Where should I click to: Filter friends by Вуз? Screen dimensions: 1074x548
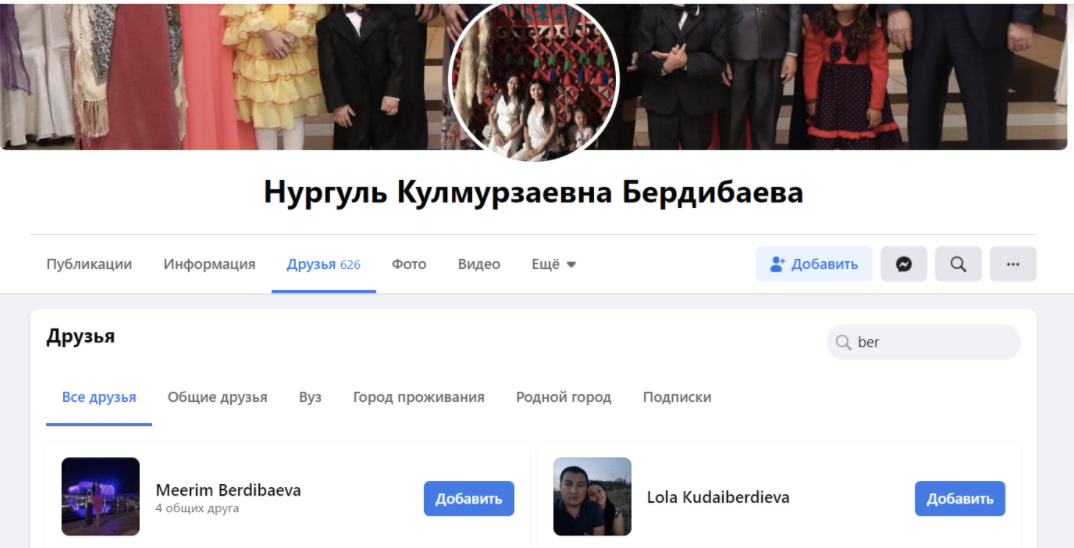coord(310,397)
